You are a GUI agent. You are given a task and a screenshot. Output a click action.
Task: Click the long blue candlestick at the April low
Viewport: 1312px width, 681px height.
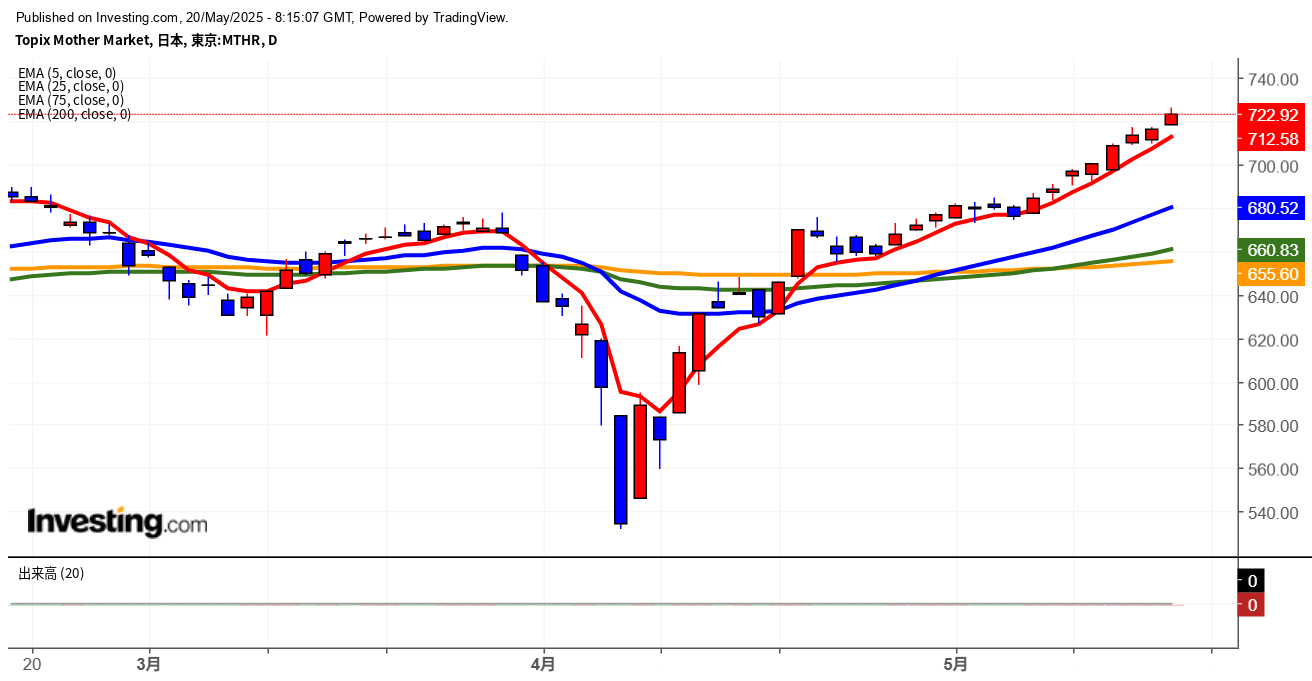coord(621,470)
